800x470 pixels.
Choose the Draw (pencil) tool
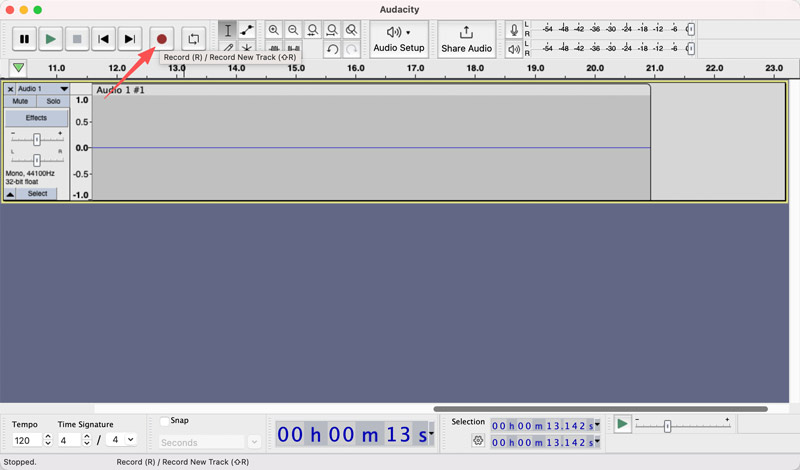pos(228,47)
